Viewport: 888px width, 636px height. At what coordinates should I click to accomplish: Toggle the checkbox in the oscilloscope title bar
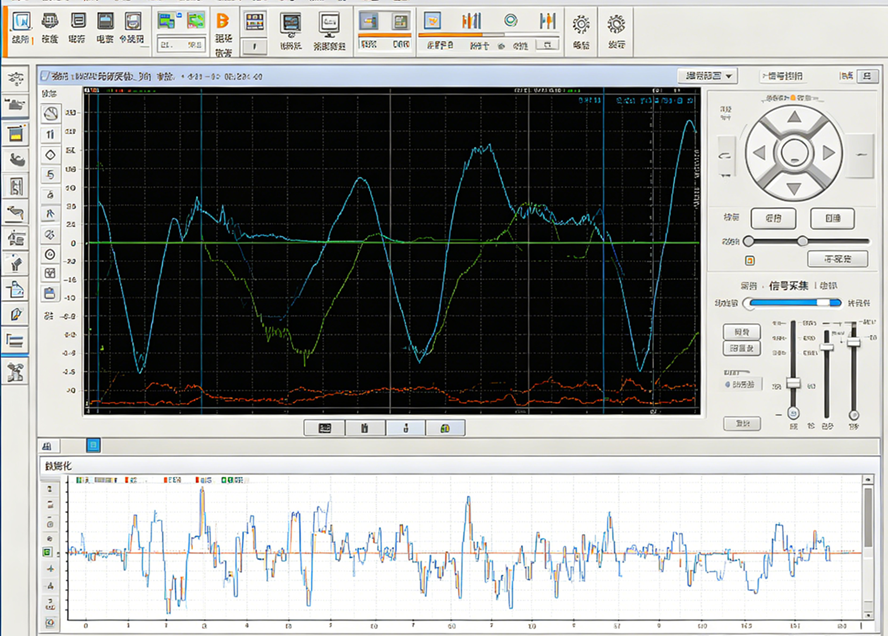pyautogui.click(x=45, y=76)
